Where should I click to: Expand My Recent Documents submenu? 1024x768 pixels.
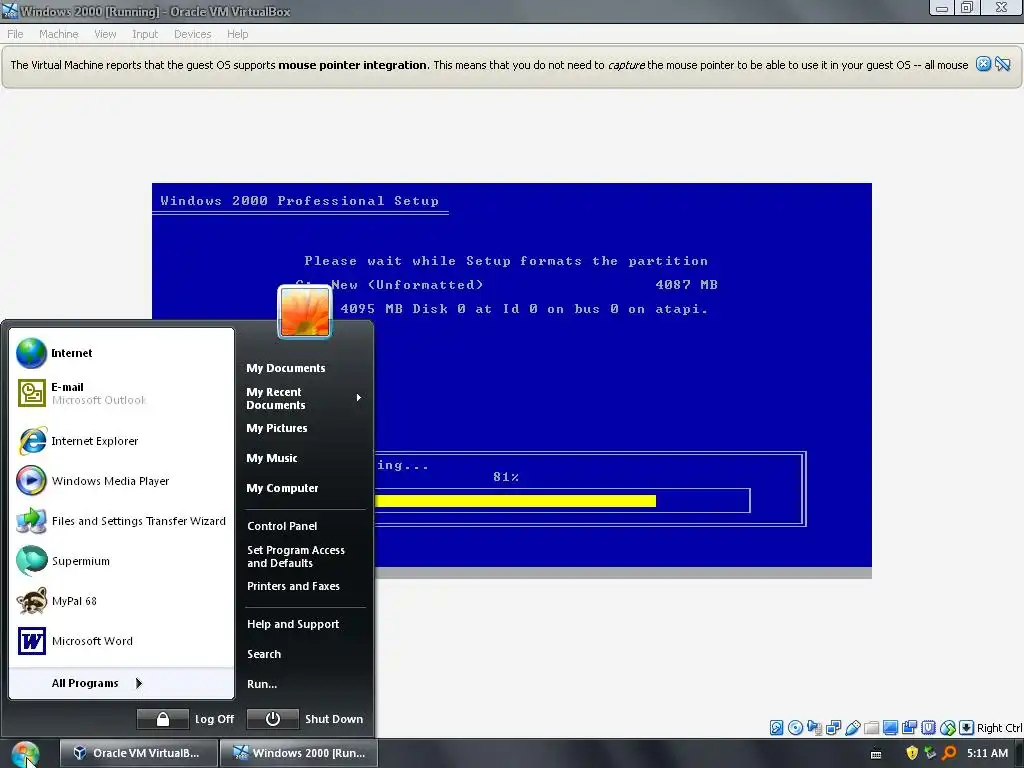pyautogui.click(x=304, y=398)
